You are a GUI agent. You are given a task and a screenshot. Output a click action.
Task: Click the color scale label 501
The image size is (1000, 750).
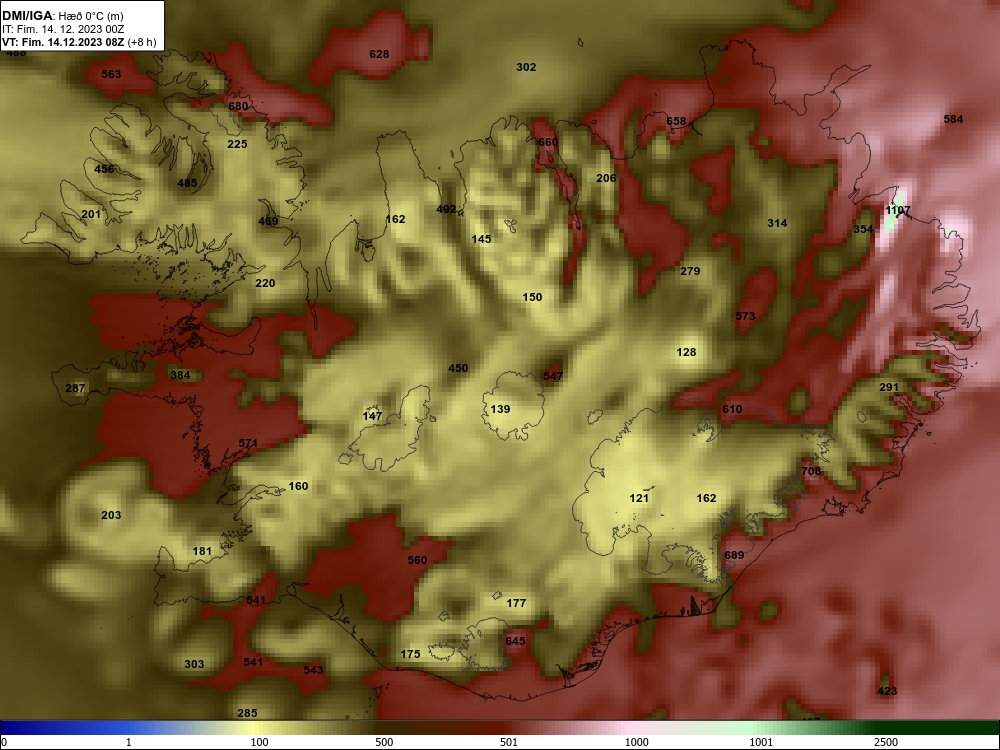point(509,742)
